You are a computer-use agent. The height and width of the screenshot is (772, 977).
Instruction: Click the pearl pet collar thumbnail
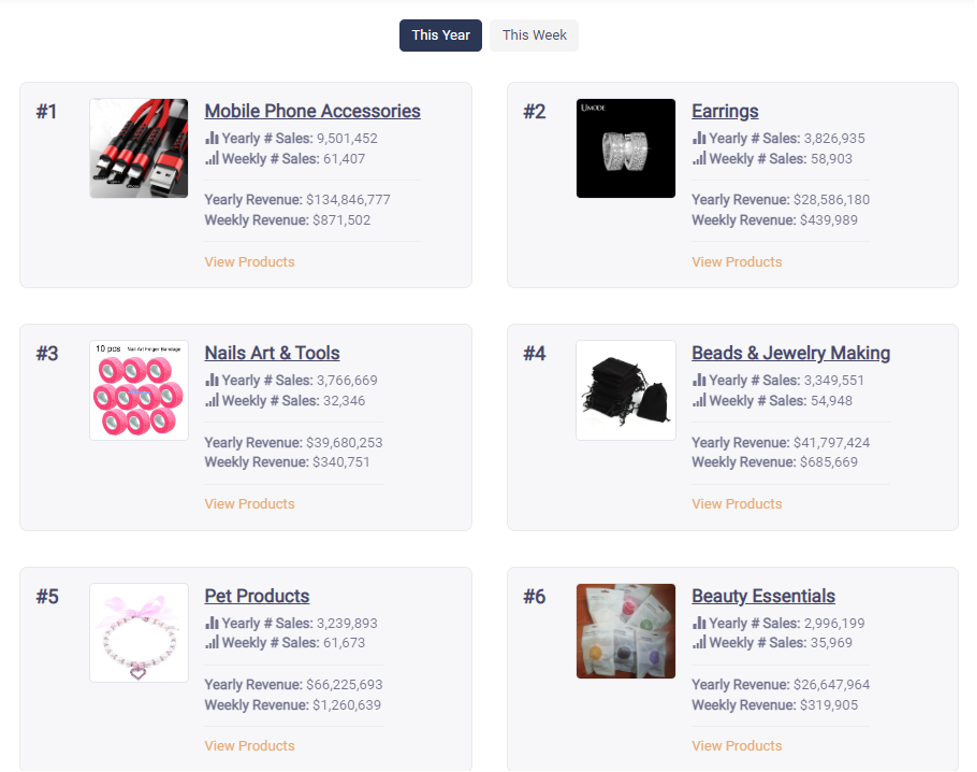[139, 633]
